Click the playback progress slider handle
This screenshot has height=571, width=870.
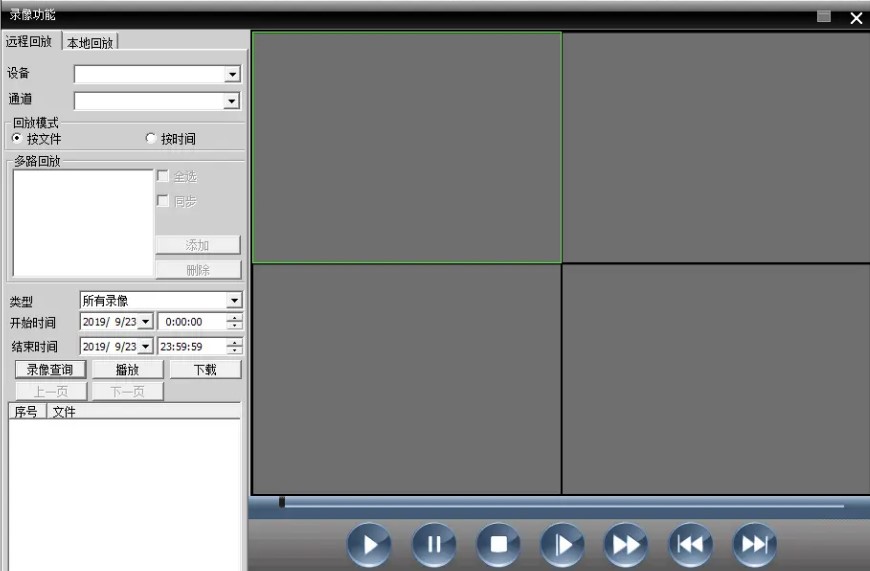coord(282,502)
